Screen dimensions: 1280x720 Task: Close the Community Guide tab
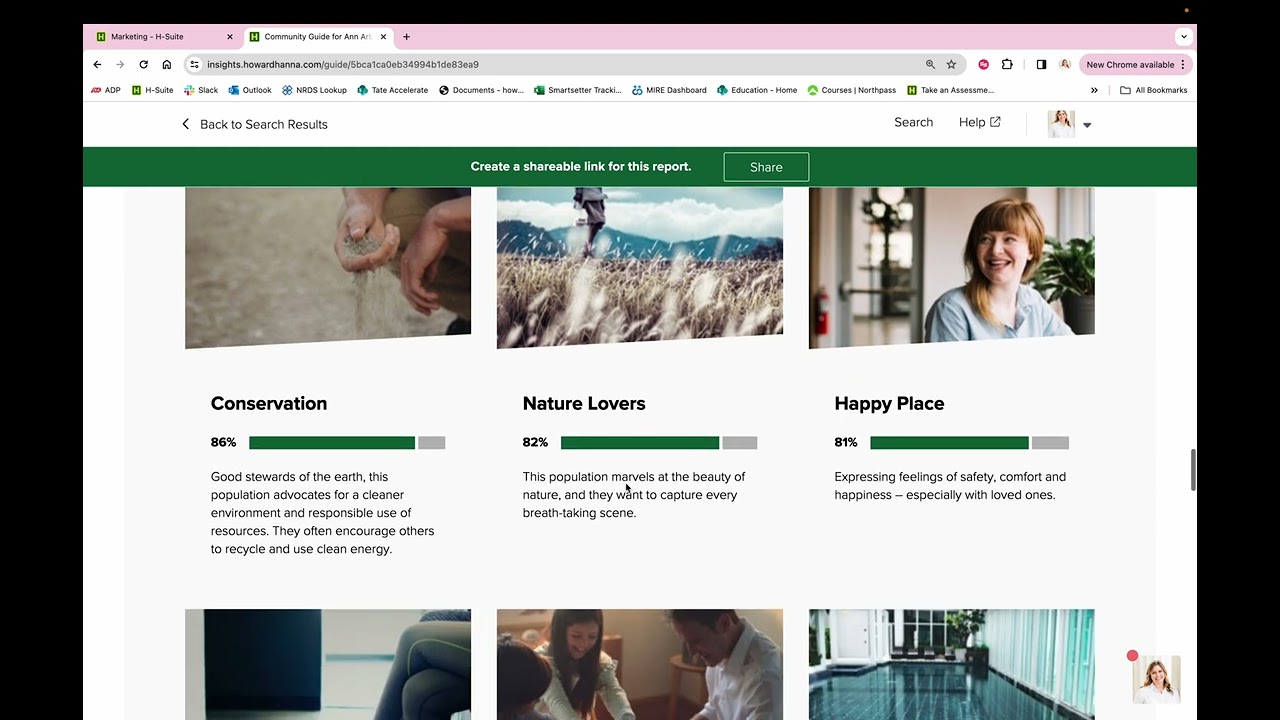[x=385, y=37]
